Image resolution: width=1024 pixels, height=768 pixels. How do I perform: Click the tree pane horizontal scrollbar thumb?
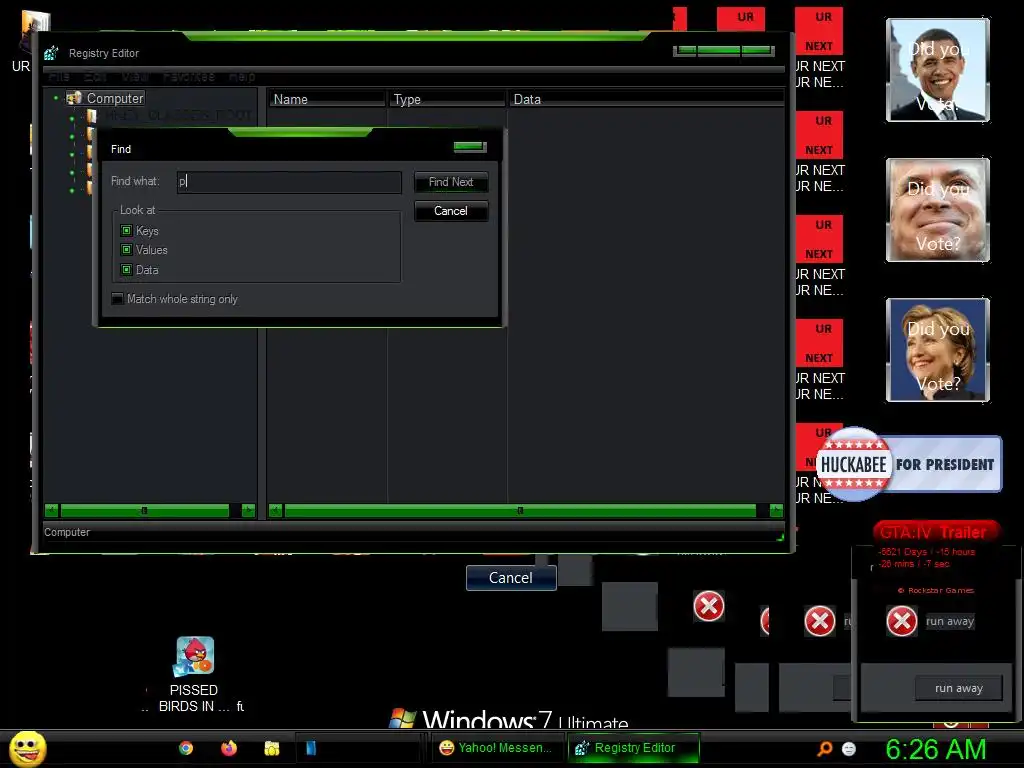pyautogui.click(x=145, y=511)
